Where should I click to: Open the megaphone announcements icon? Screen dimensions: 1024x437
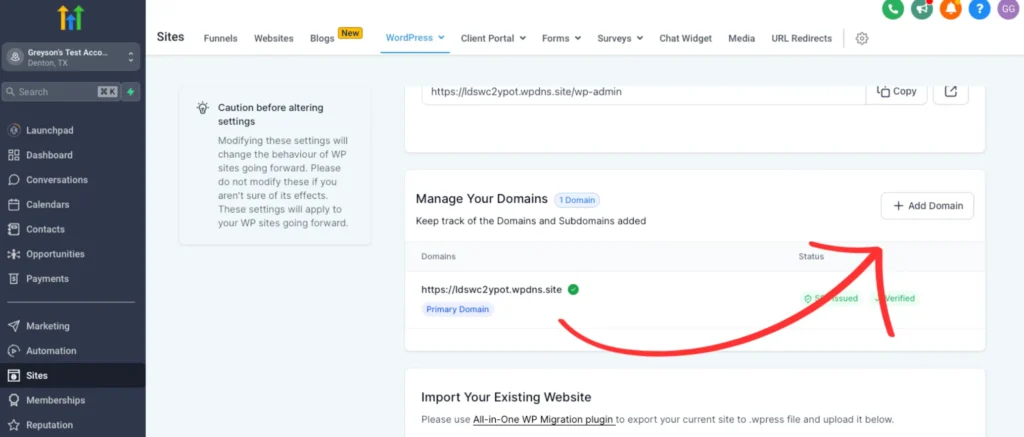(921, 9)
